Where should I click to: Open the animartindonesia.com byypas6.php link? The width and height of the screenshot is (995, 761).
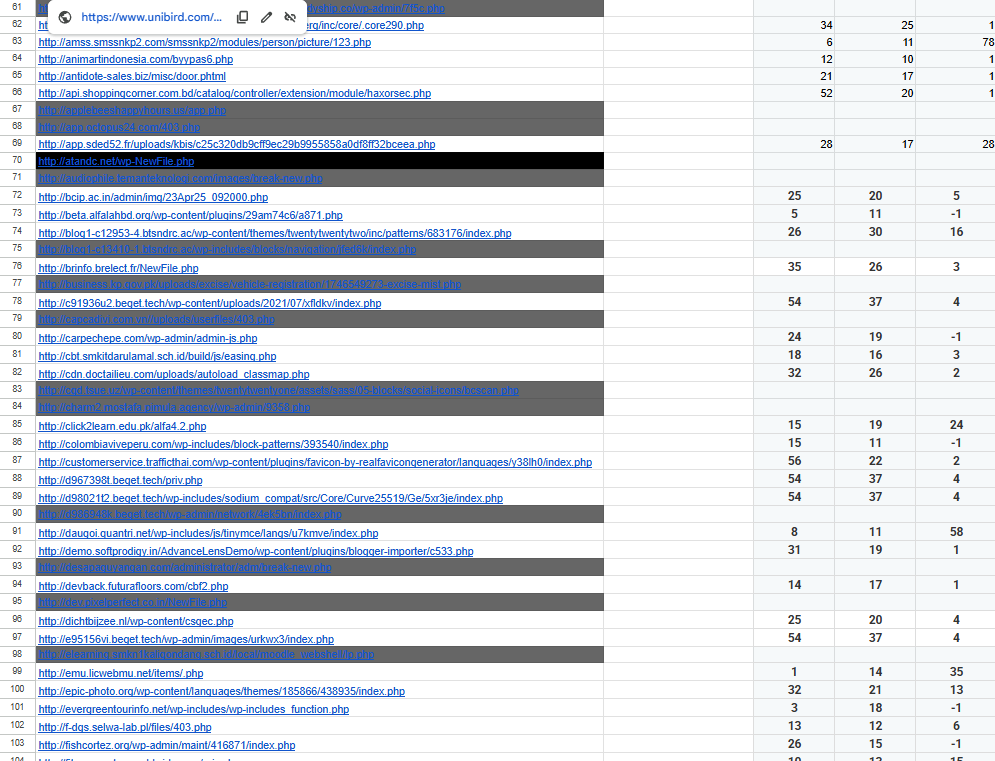135,59
